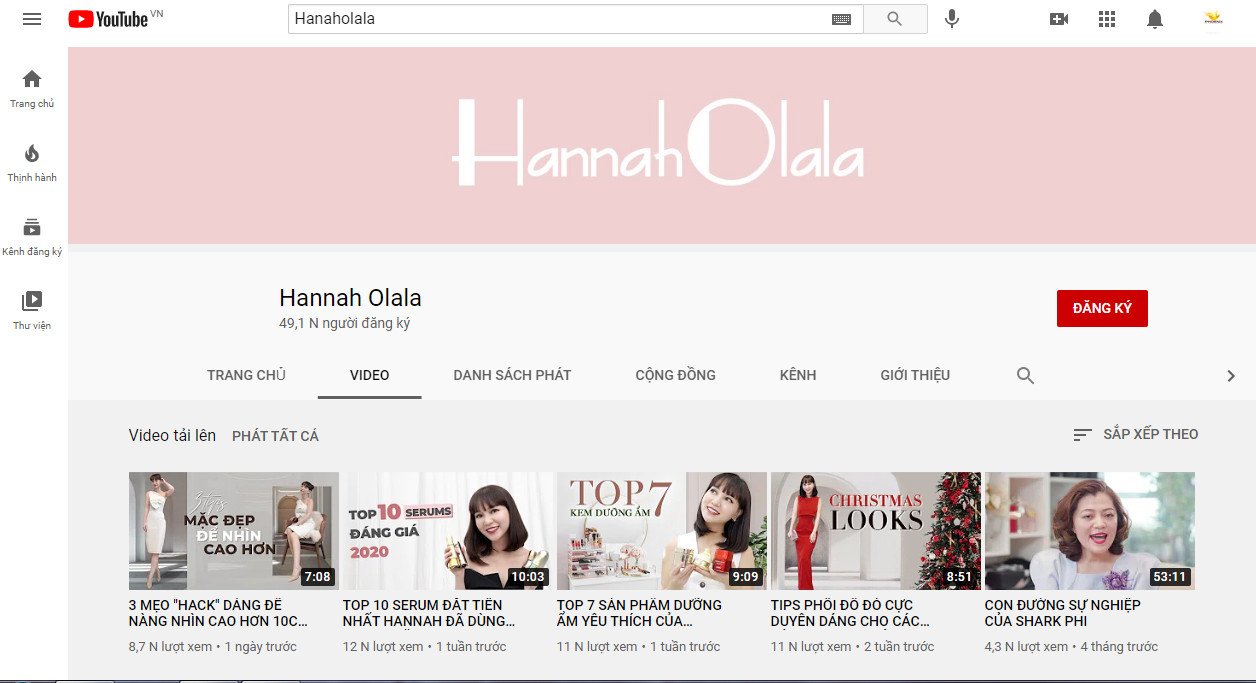Start voice search with microphone icon

coord(952,19)
